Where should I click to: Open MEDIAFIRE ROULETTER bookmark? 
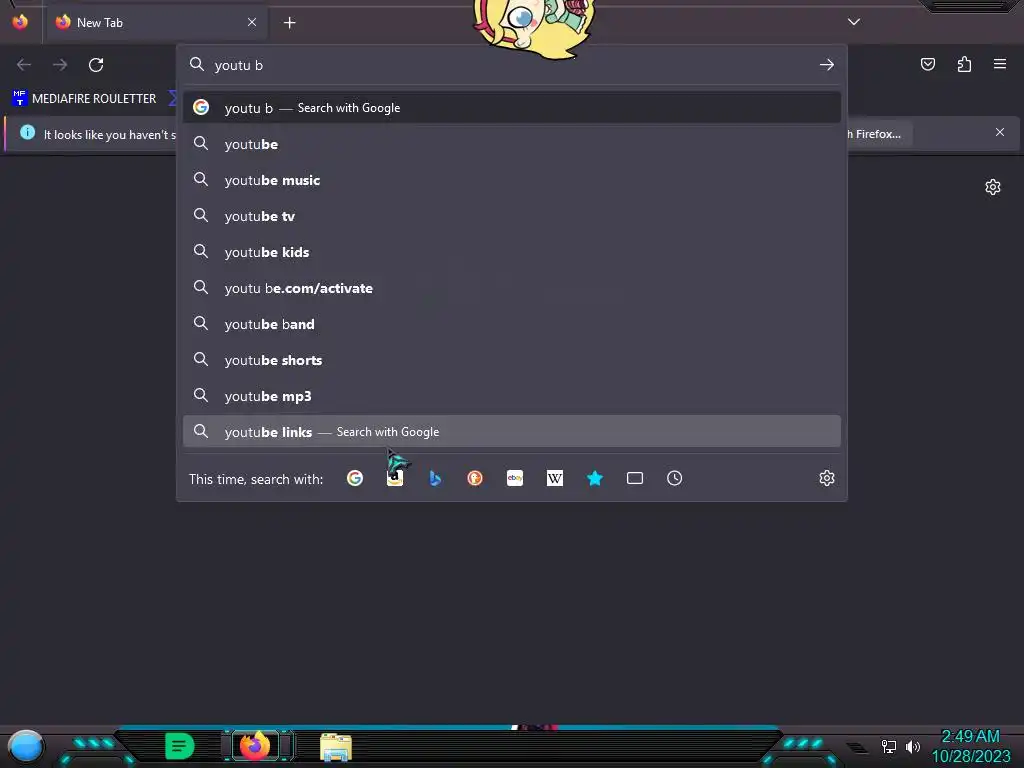[x=84, y=99]
